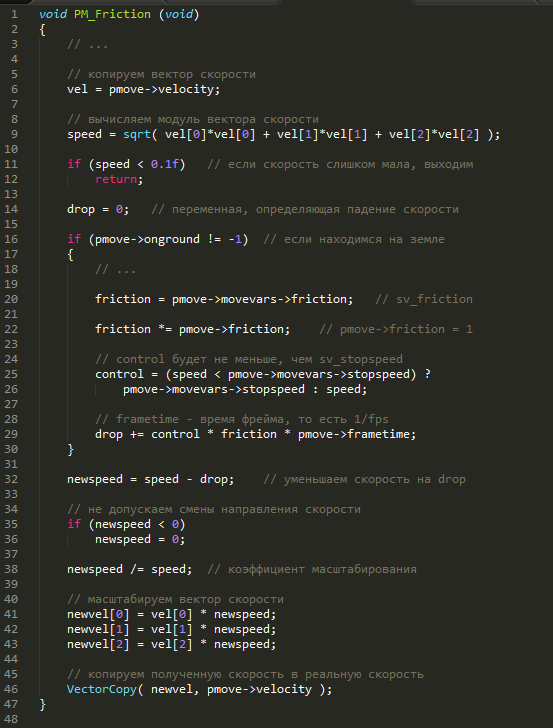Click line number 29 in the gutter
This screenshot has width=553, height=728.
11,434
